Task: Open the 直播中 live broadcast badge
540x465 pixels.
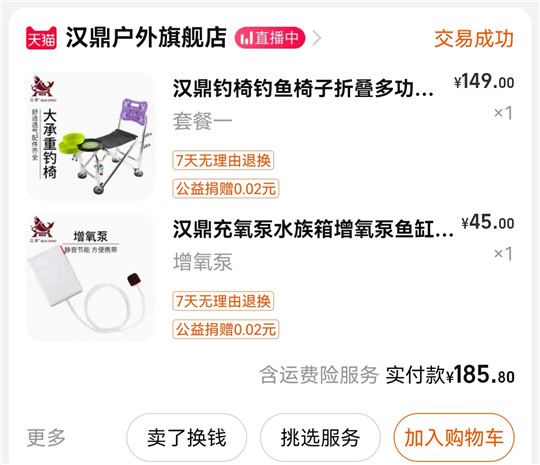Action: pyautogui.click(x=270, y=38)
